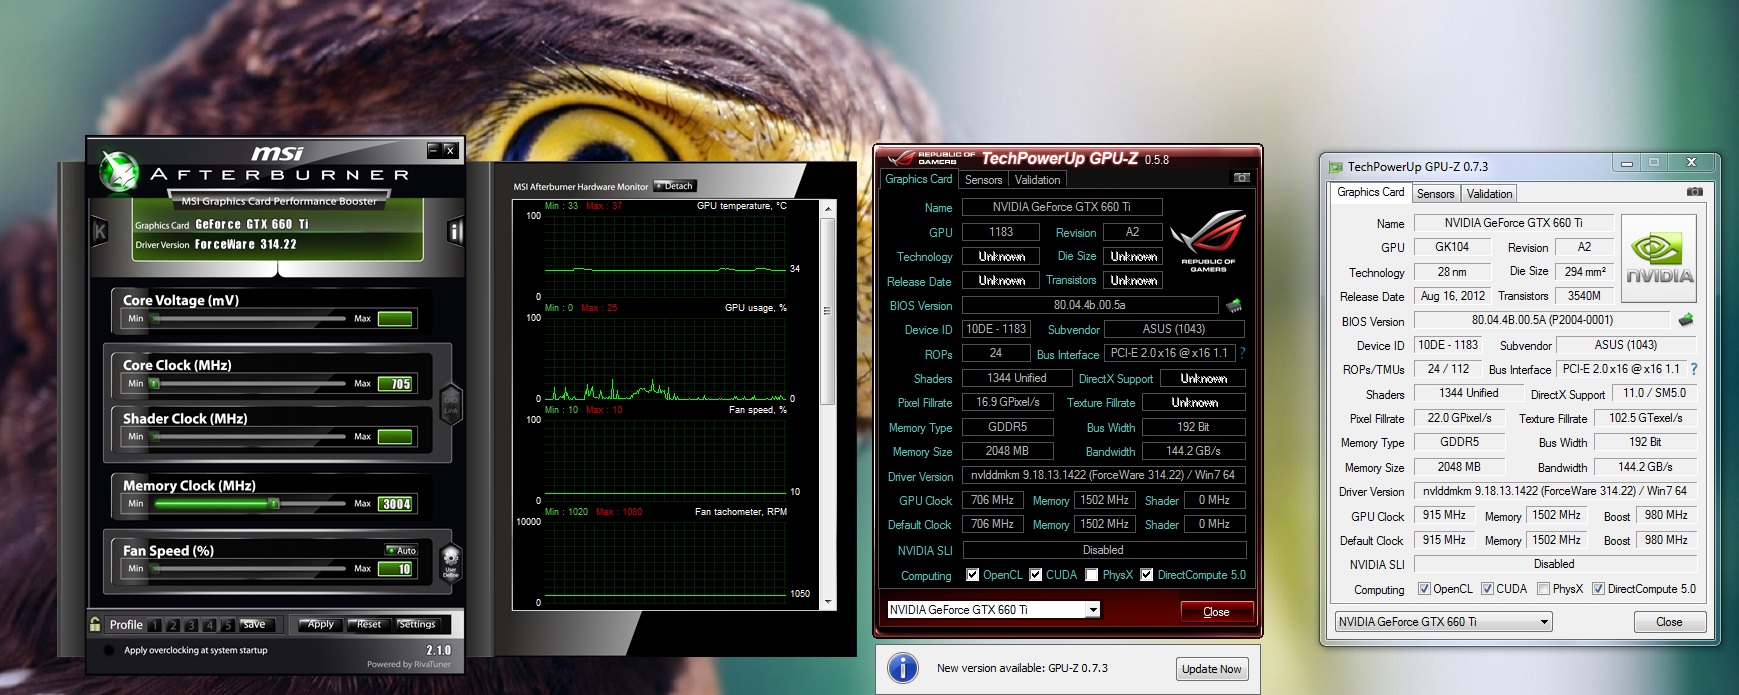Click the Update Now button
This screenshot has height=695, width=1739.
click(1211, 669)
